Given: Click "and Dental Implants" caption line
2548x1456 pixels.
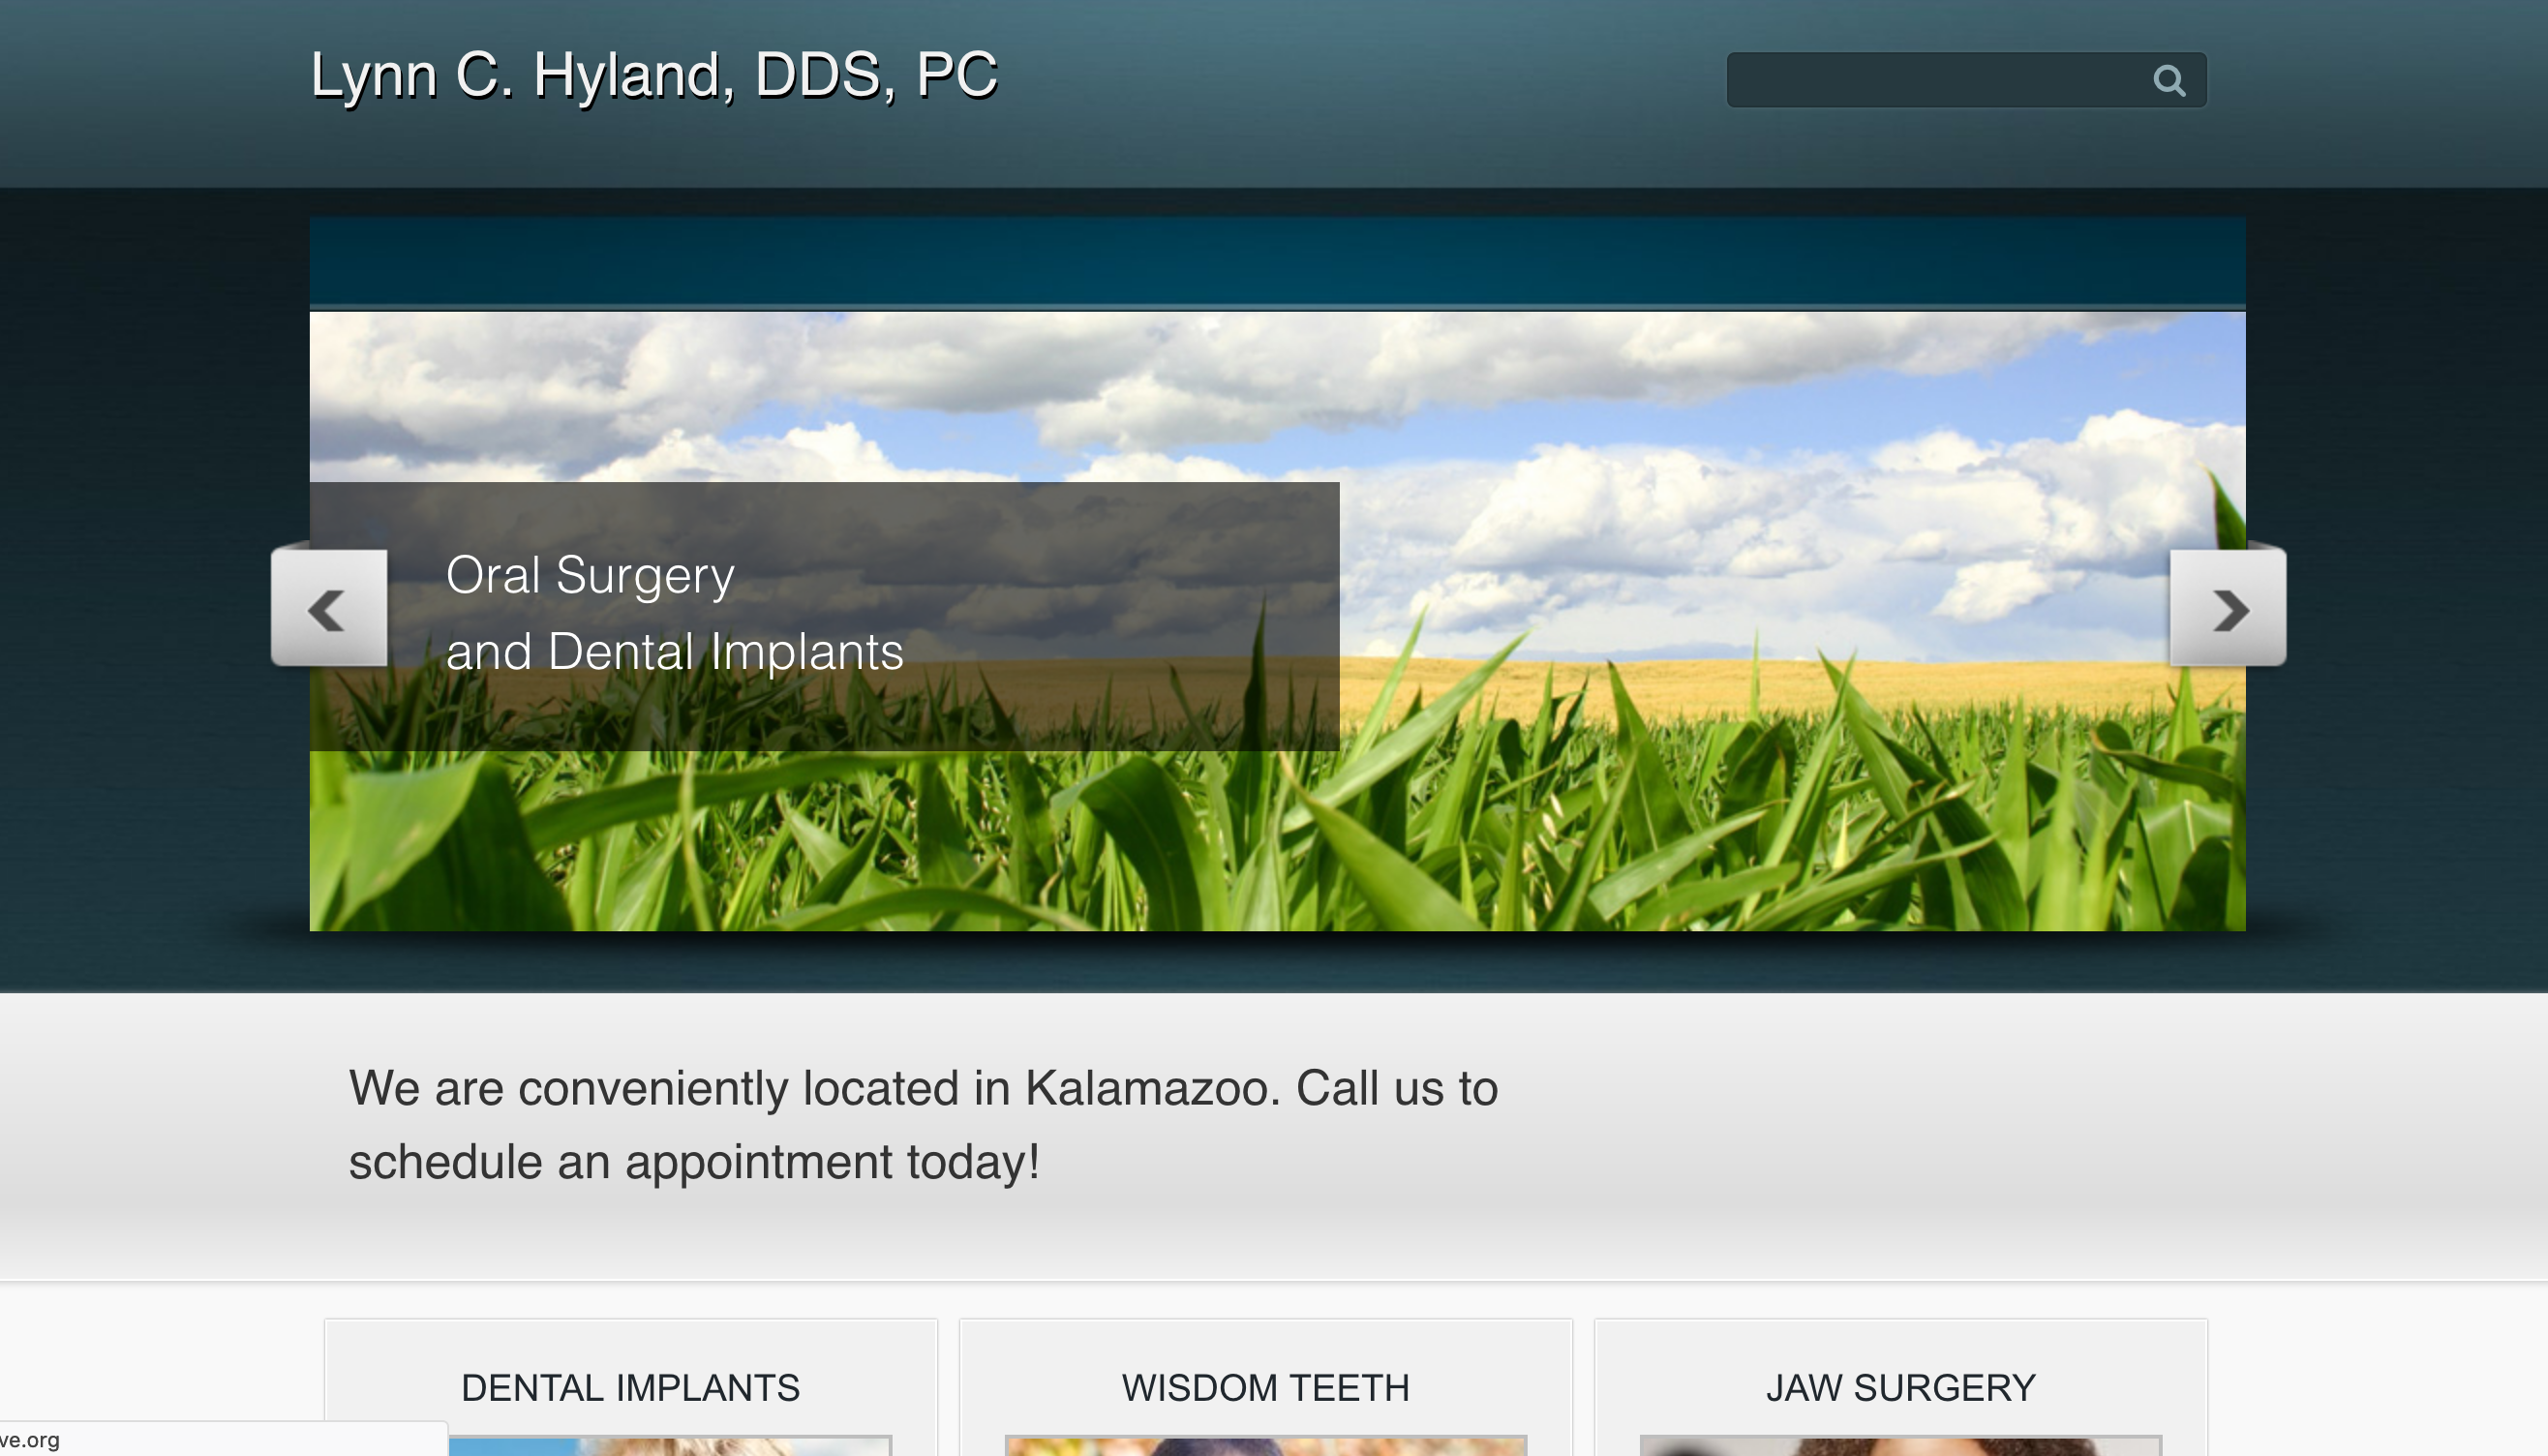Looking at the screenshot, I should (x=674, y=652).
